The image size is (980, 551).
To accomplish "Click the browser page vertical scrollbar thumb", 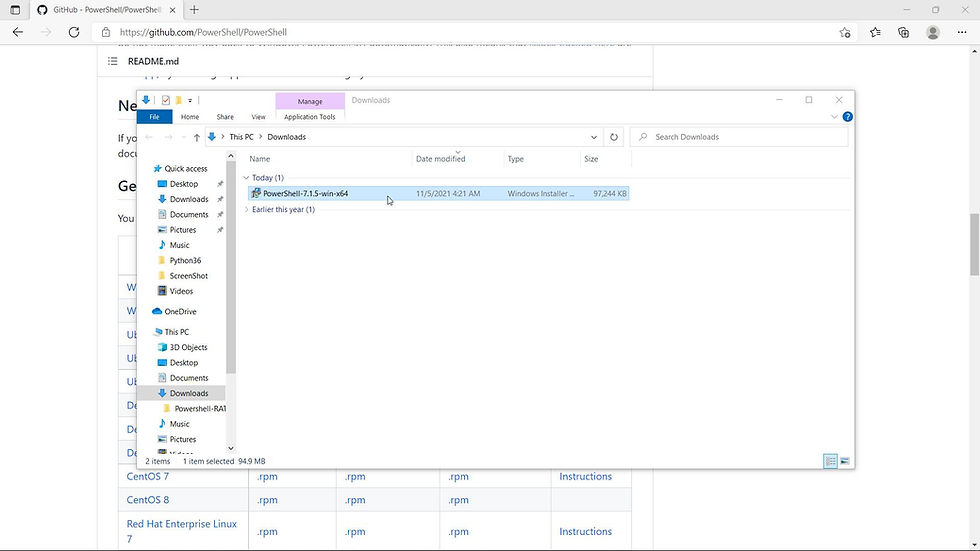I will click(974, 244).
